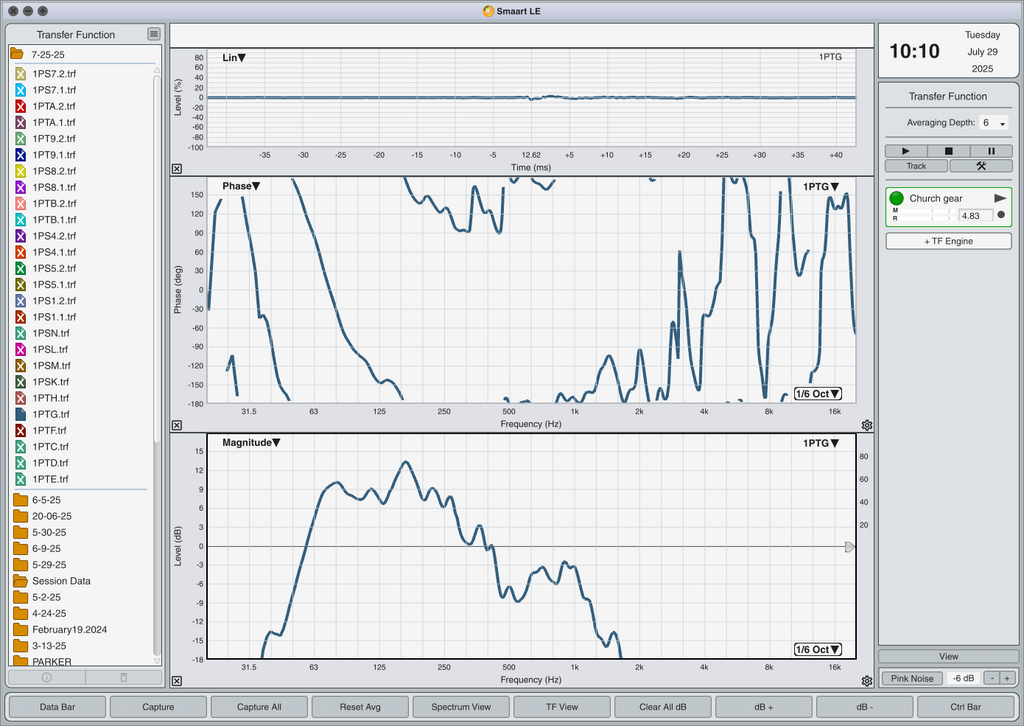Screen dimensions: 1024x726
Task: Decrease generator level with minus button
Action: [991, 678]
